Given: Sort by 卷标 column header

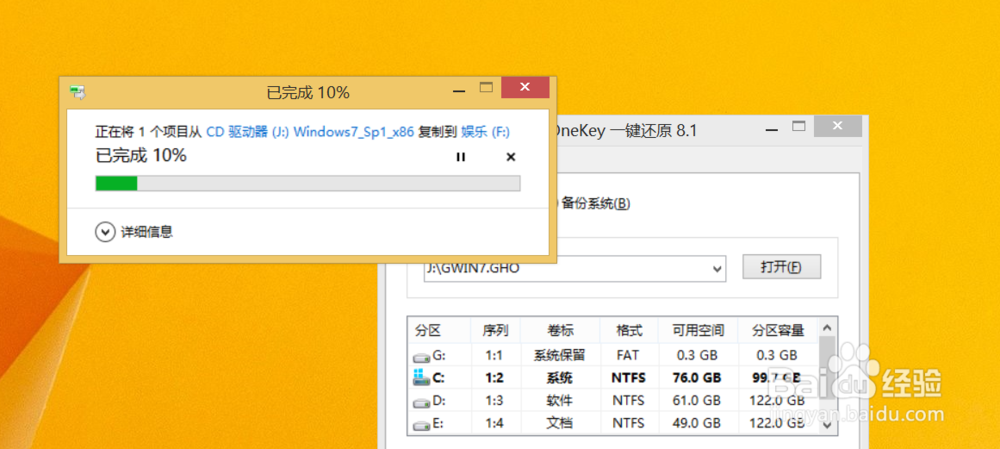Looking at the screenshot, I should click(560, 330).
